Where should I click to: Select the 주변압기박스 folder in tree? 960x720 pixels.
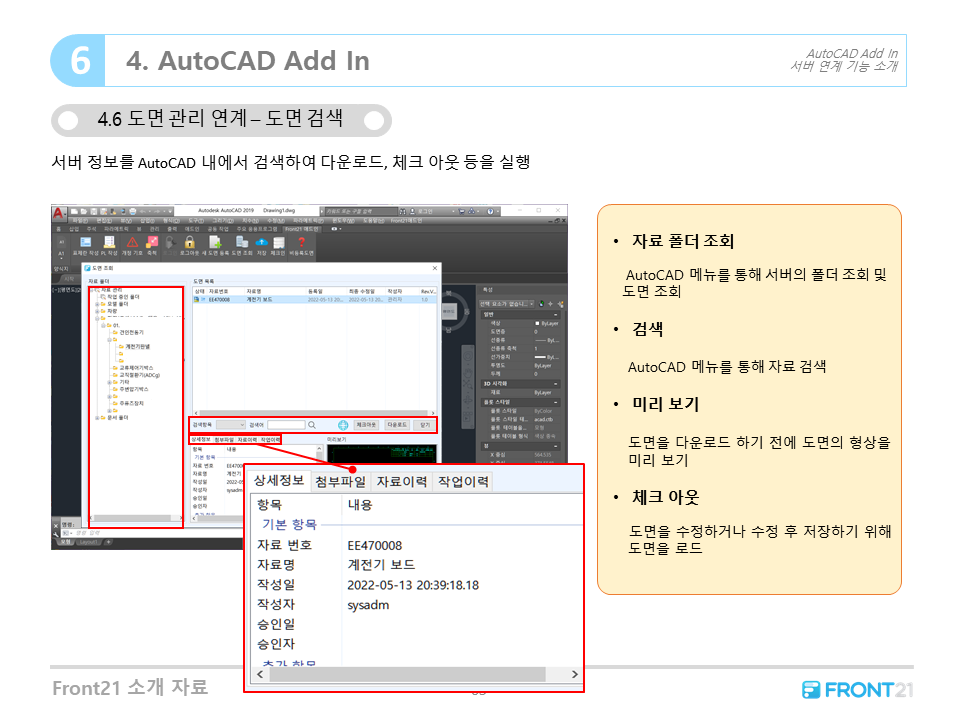click(133, 389)
